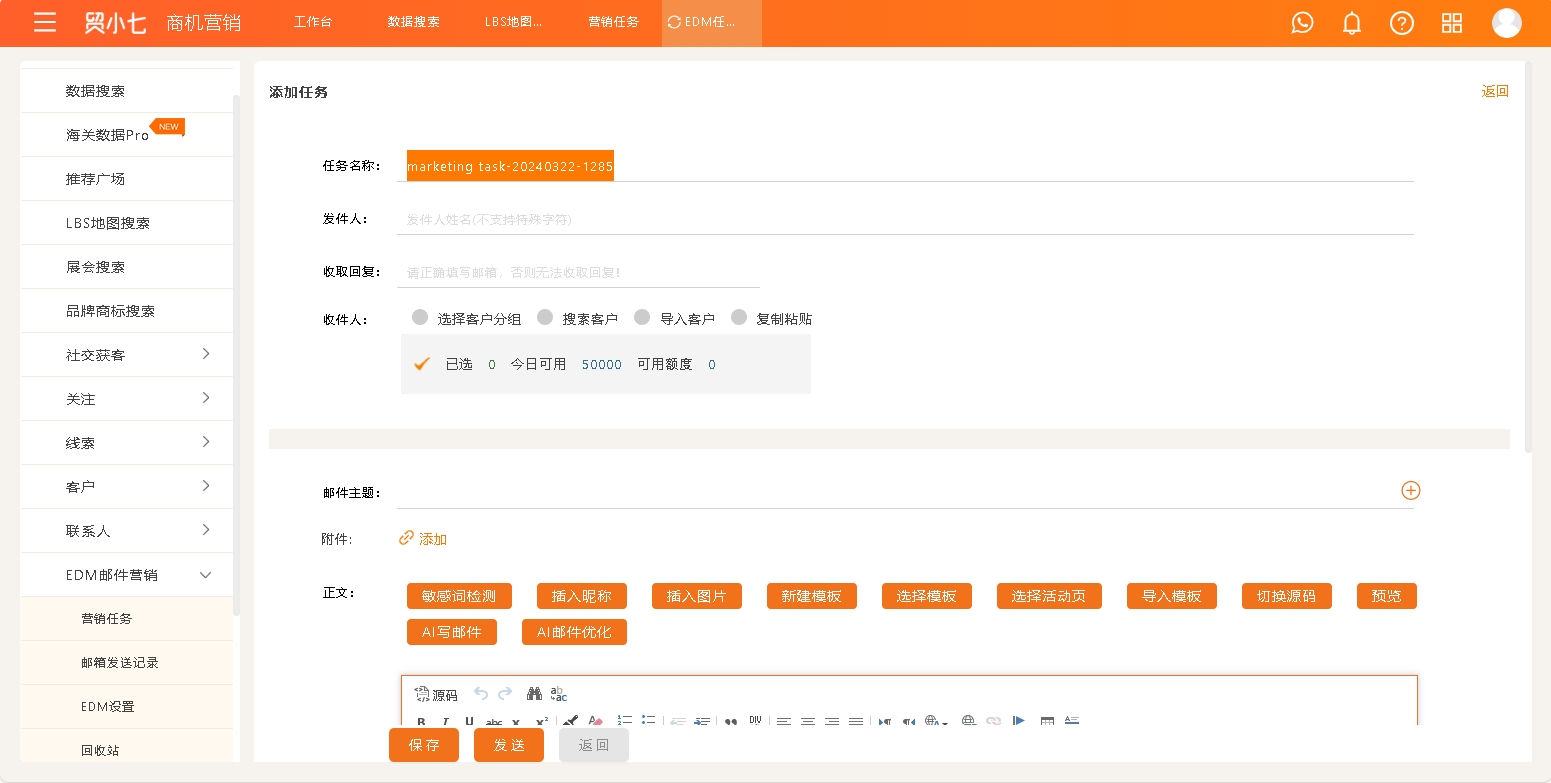Click the 保存 button
The height and width of the screenshot is (783, 1551).
pyautogui.click(x=424, y=745)
